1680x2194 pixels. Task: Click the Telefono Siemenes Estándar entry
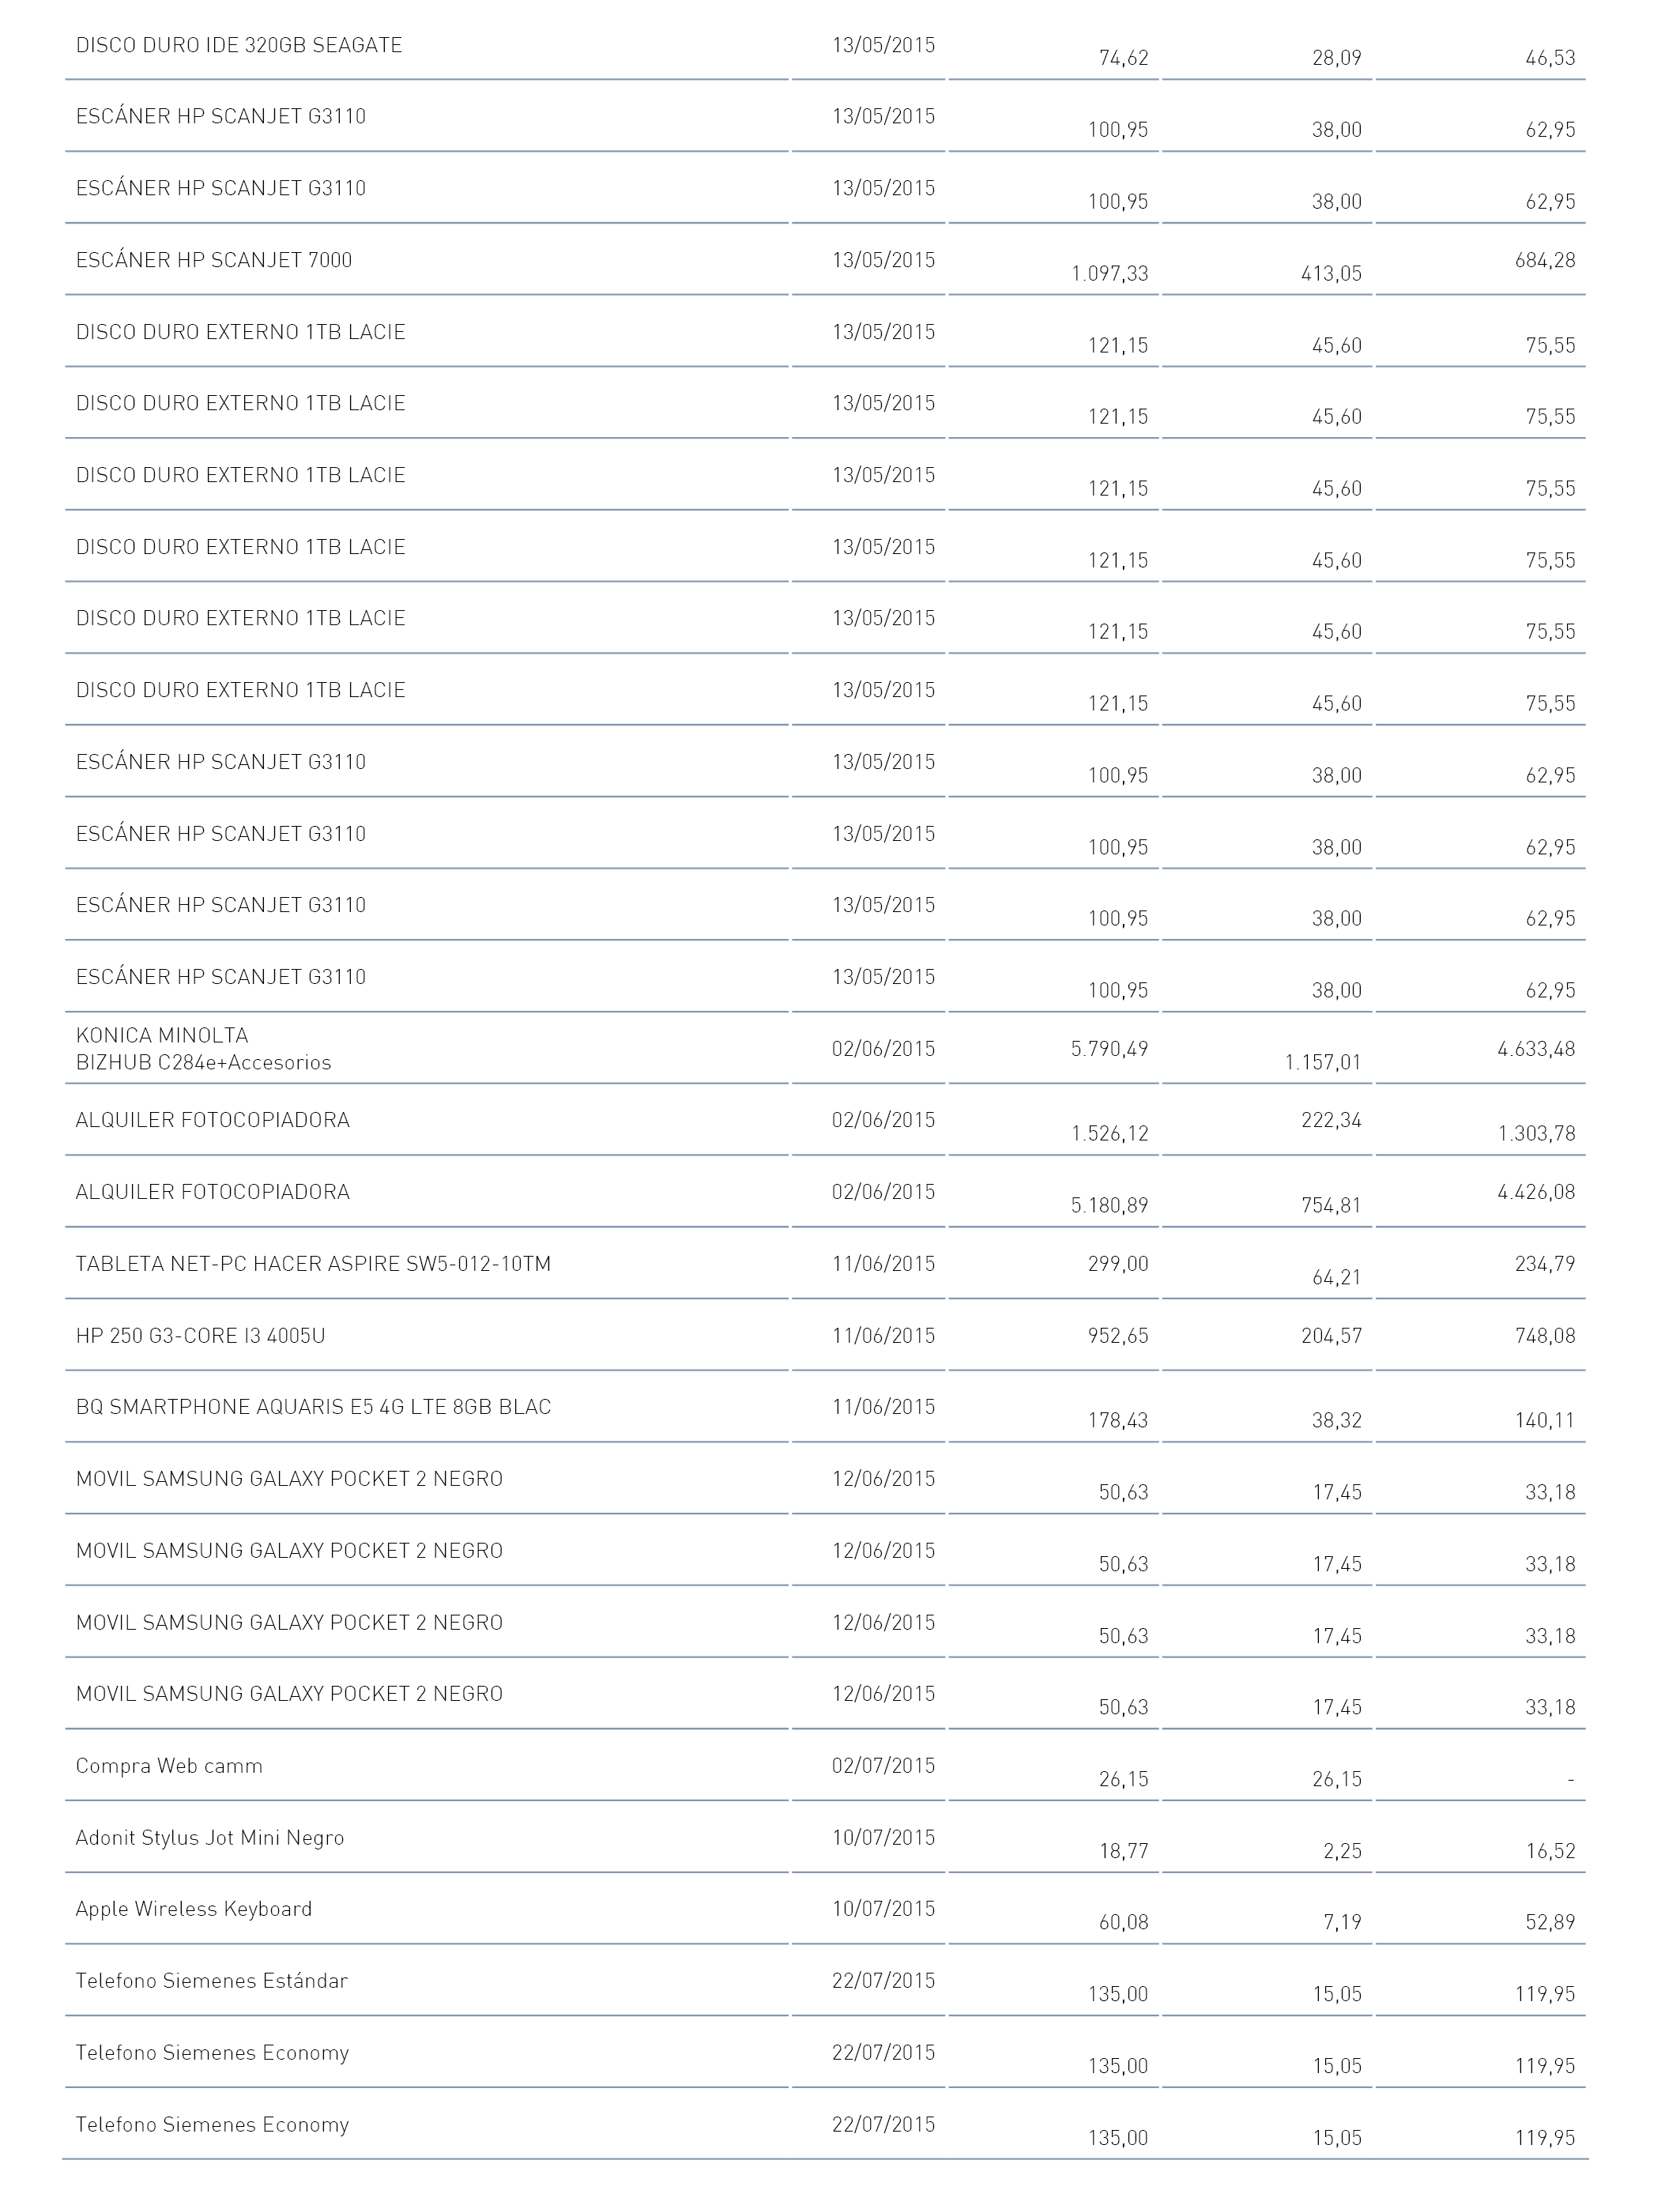click(212, 1981)
